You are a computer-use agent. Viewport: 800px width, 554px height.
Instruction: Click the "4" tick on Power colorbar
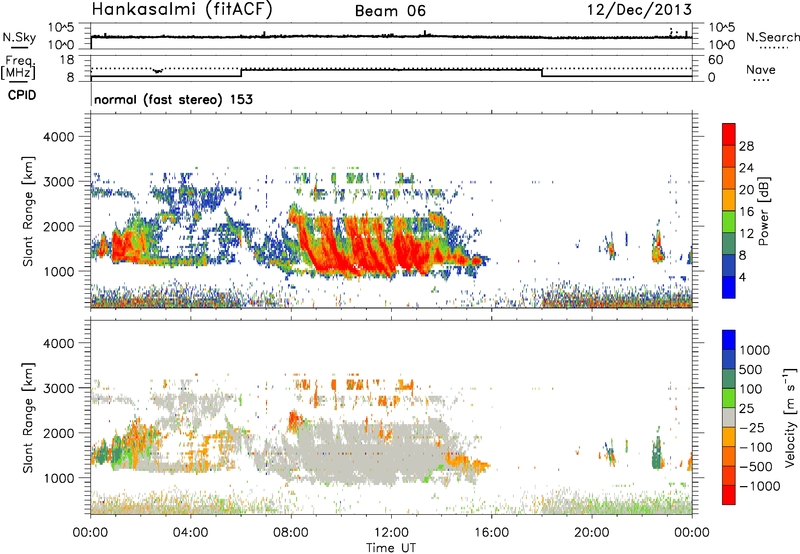click(742, 277)
